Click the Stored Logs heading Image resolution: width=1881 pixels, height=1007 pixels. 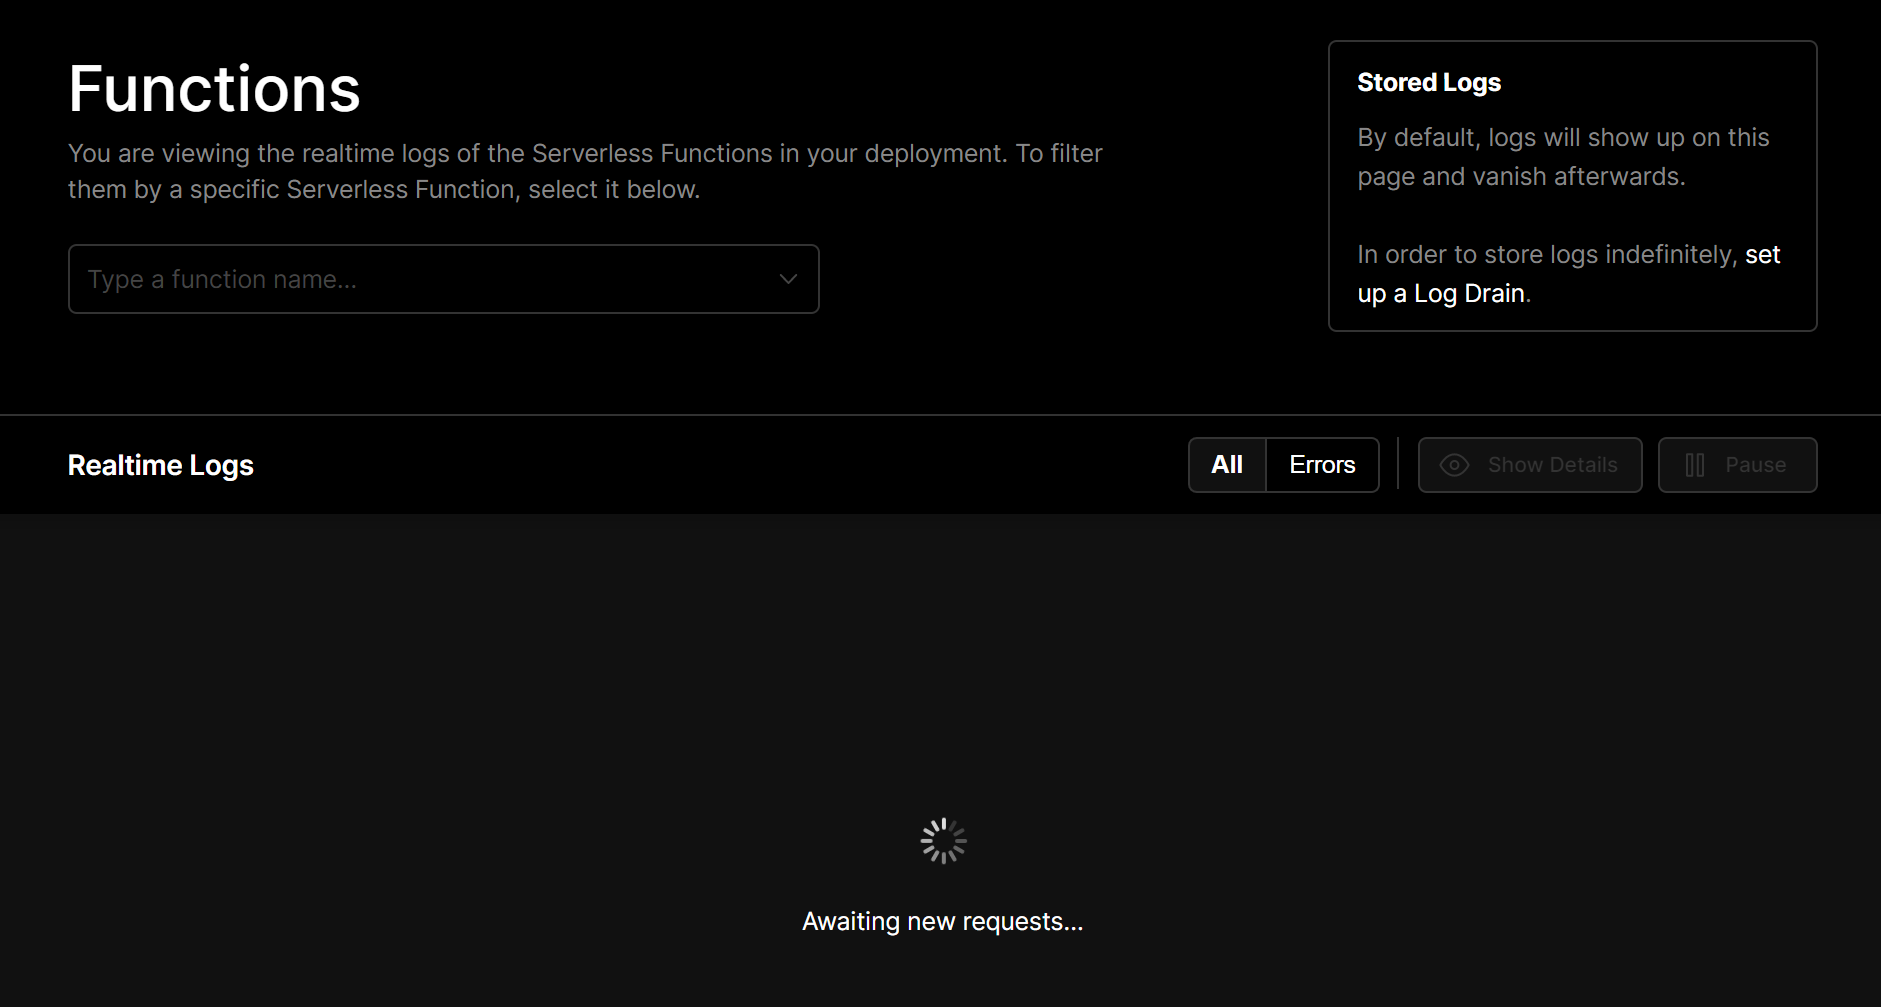click(x=1429, y=82)
